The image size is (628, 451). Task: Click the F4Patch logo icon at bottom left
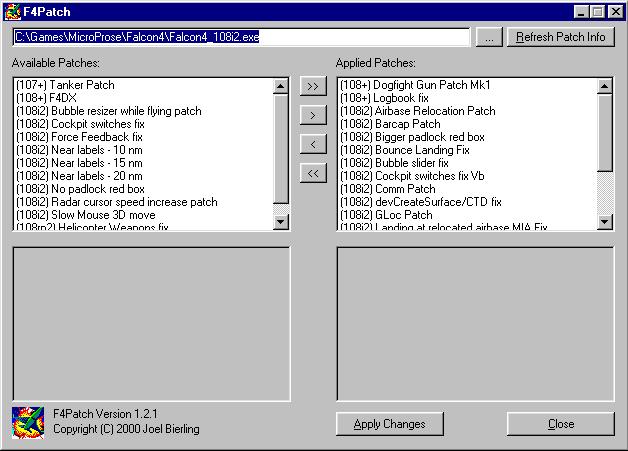28,423
